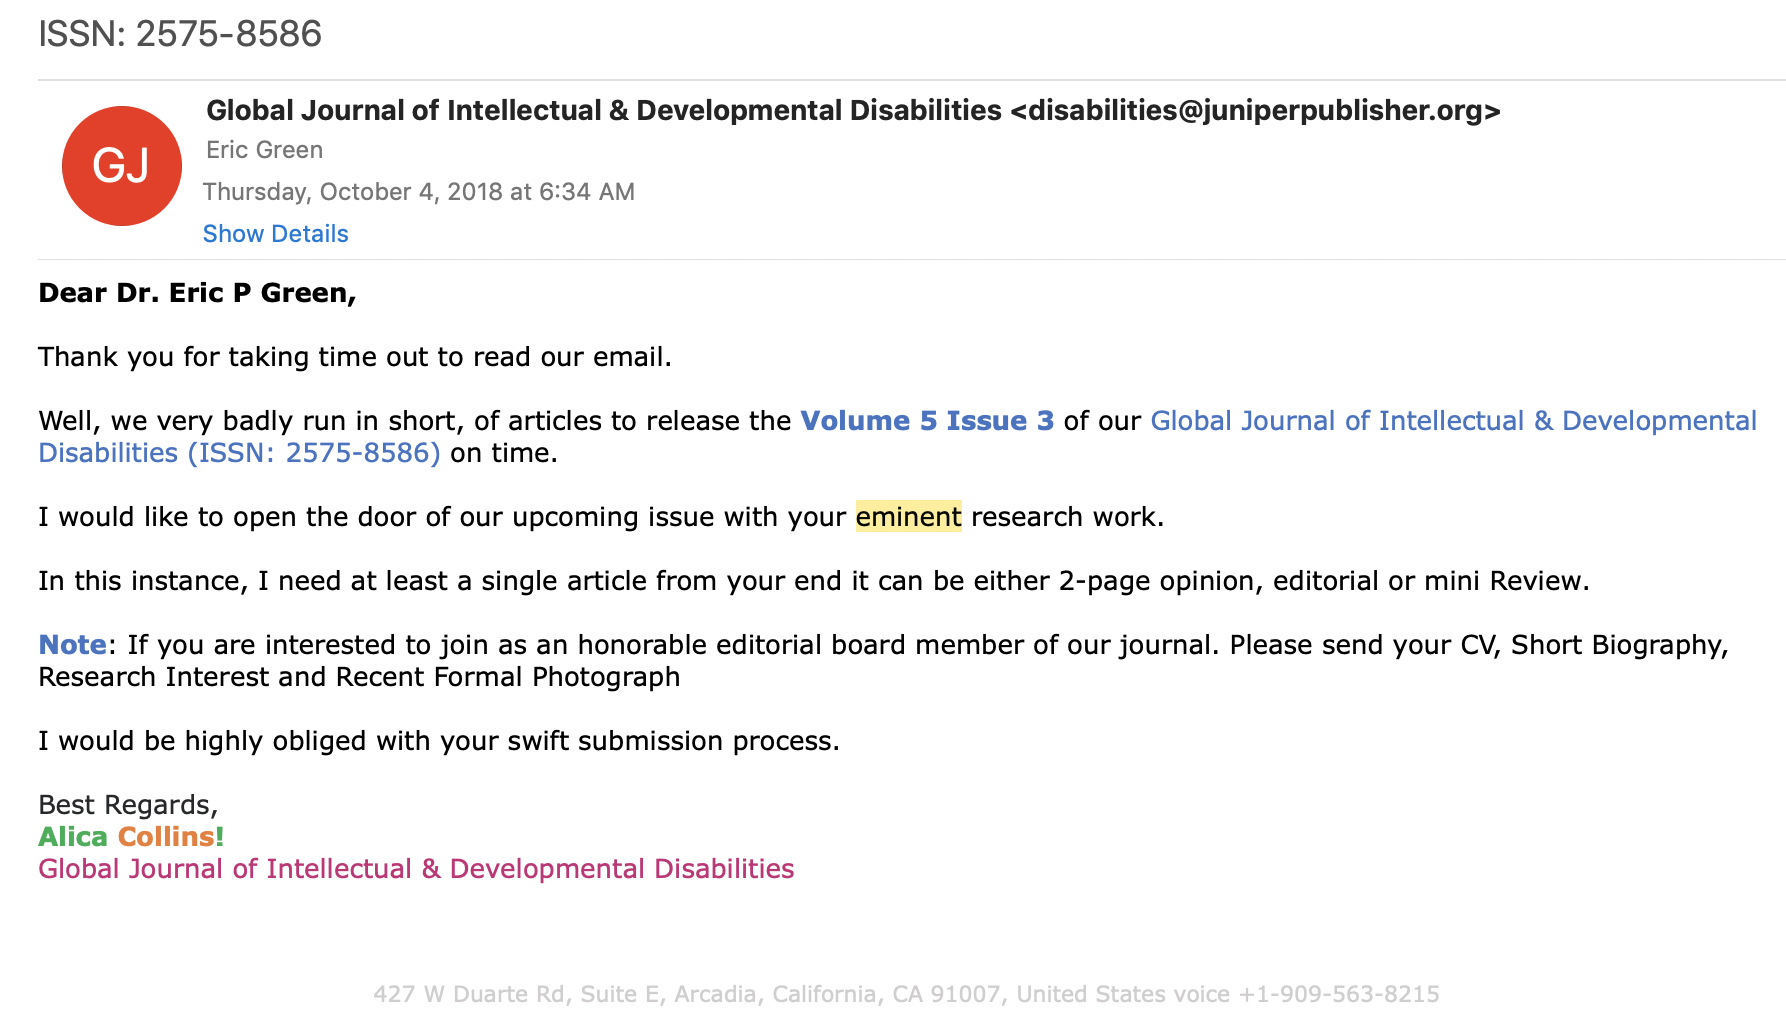1786x1016 pixels.
Task: Click the pink journal name in signature
Action: point(416,869)
